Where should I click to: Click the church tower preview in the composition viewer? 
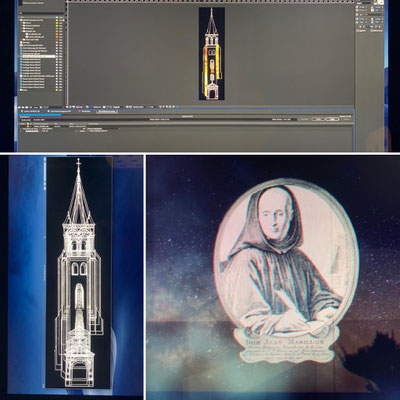[212, 54]
